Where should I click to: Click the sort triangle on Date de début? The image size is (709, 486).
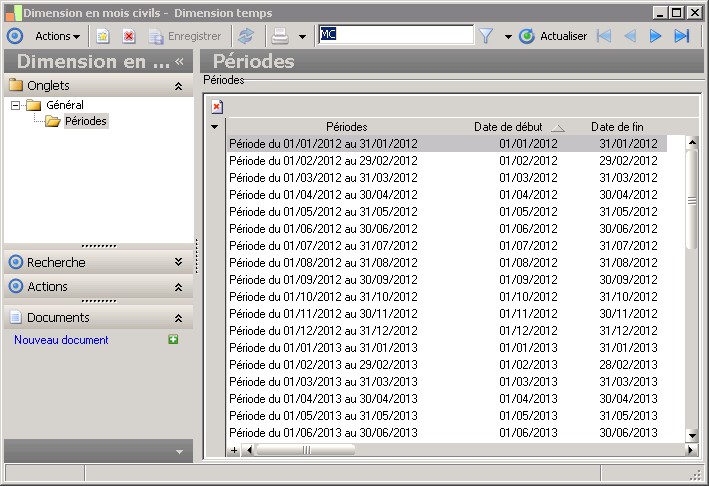[558, 128]
